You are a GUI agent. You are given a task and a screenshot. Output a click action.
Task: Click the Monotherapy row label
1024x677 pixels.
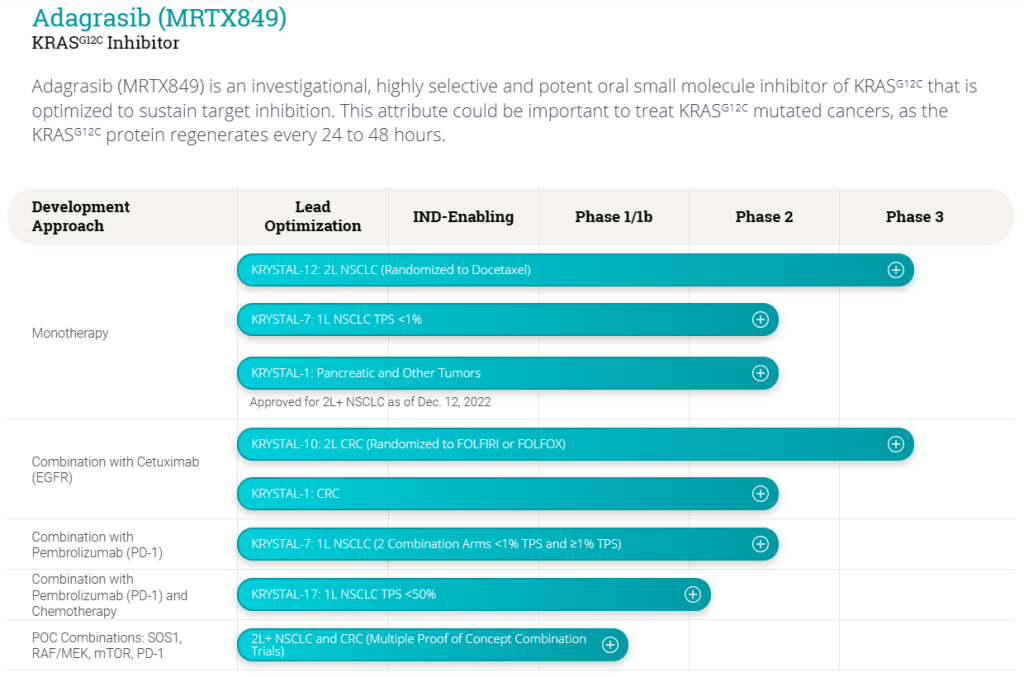(70, 333)
